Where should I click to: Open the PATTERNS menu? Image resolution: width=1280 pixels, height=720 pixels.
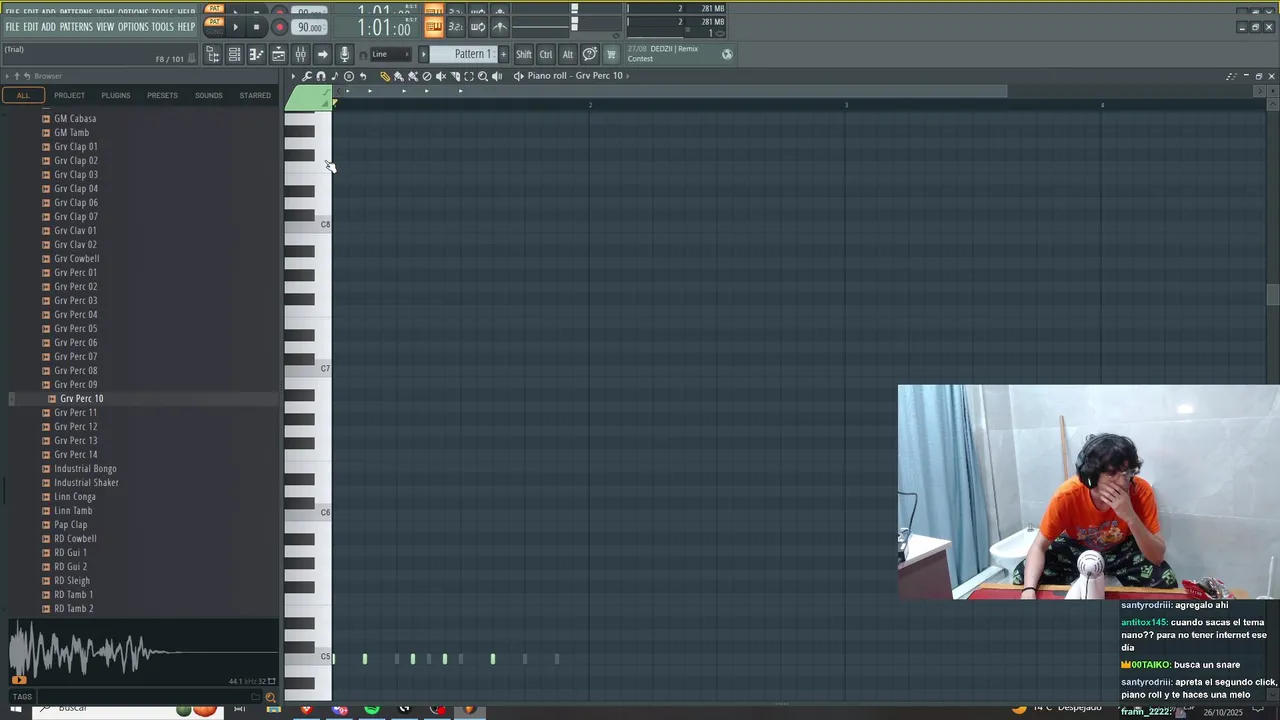pos(76,27)
